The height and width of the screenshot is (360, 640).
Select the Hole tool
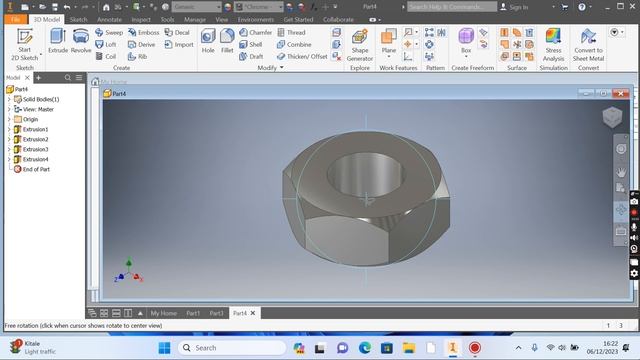[208, 41]
